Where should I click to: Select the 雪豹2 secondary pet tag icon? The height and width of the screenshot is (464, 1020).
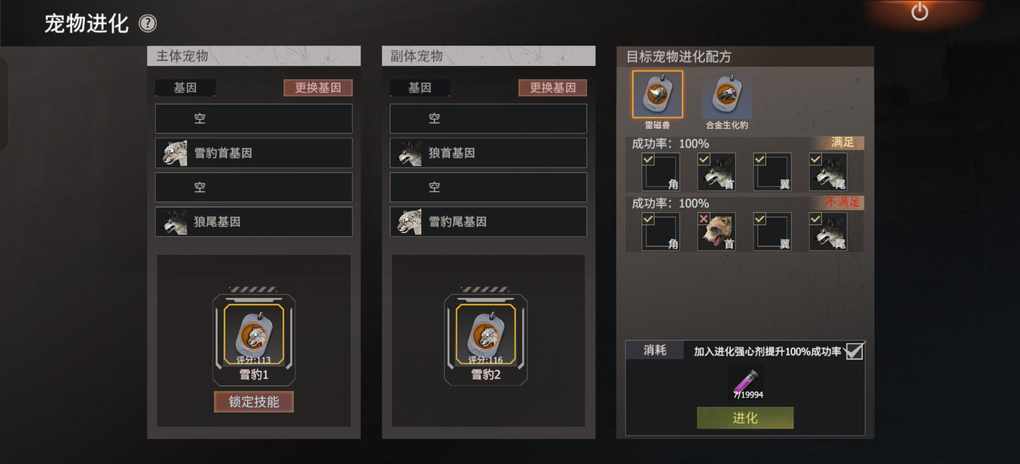[486, 334]
